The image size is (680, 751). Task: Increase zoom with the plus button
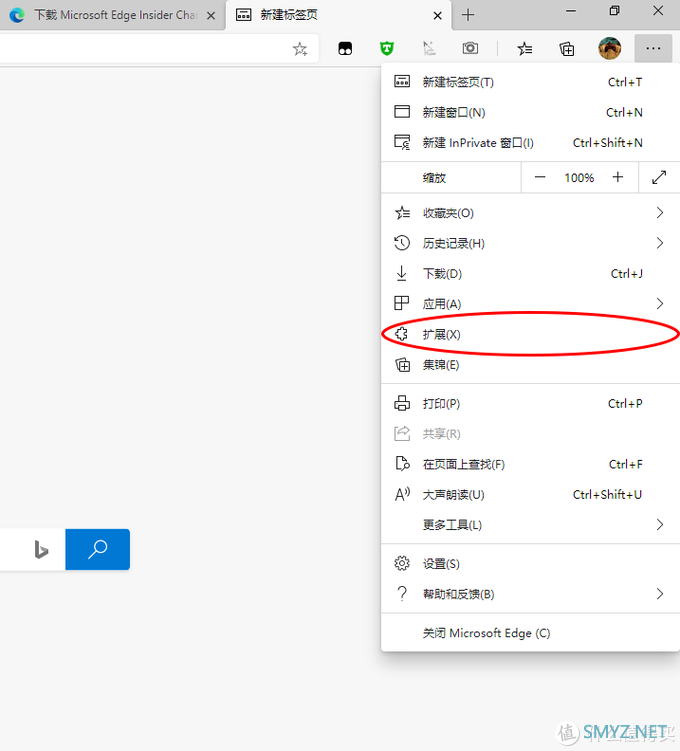coord(618,178)
